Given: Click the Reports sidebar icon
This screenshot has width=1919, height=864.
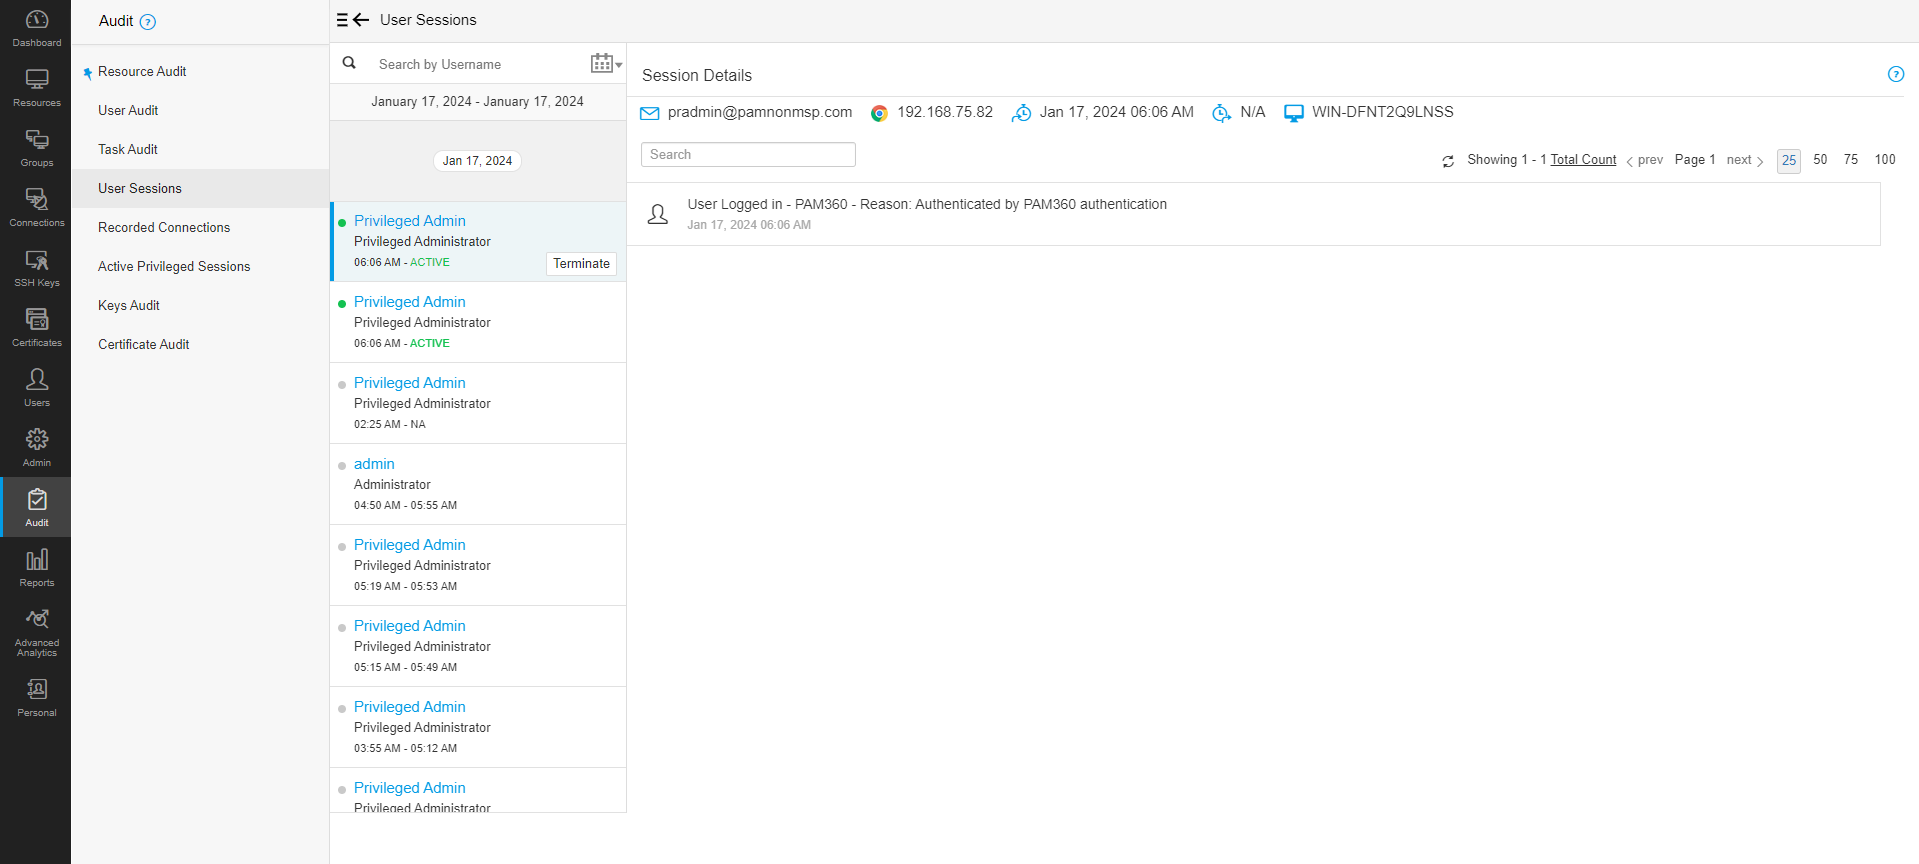Looking at the screenshot, I should [37, 568].
